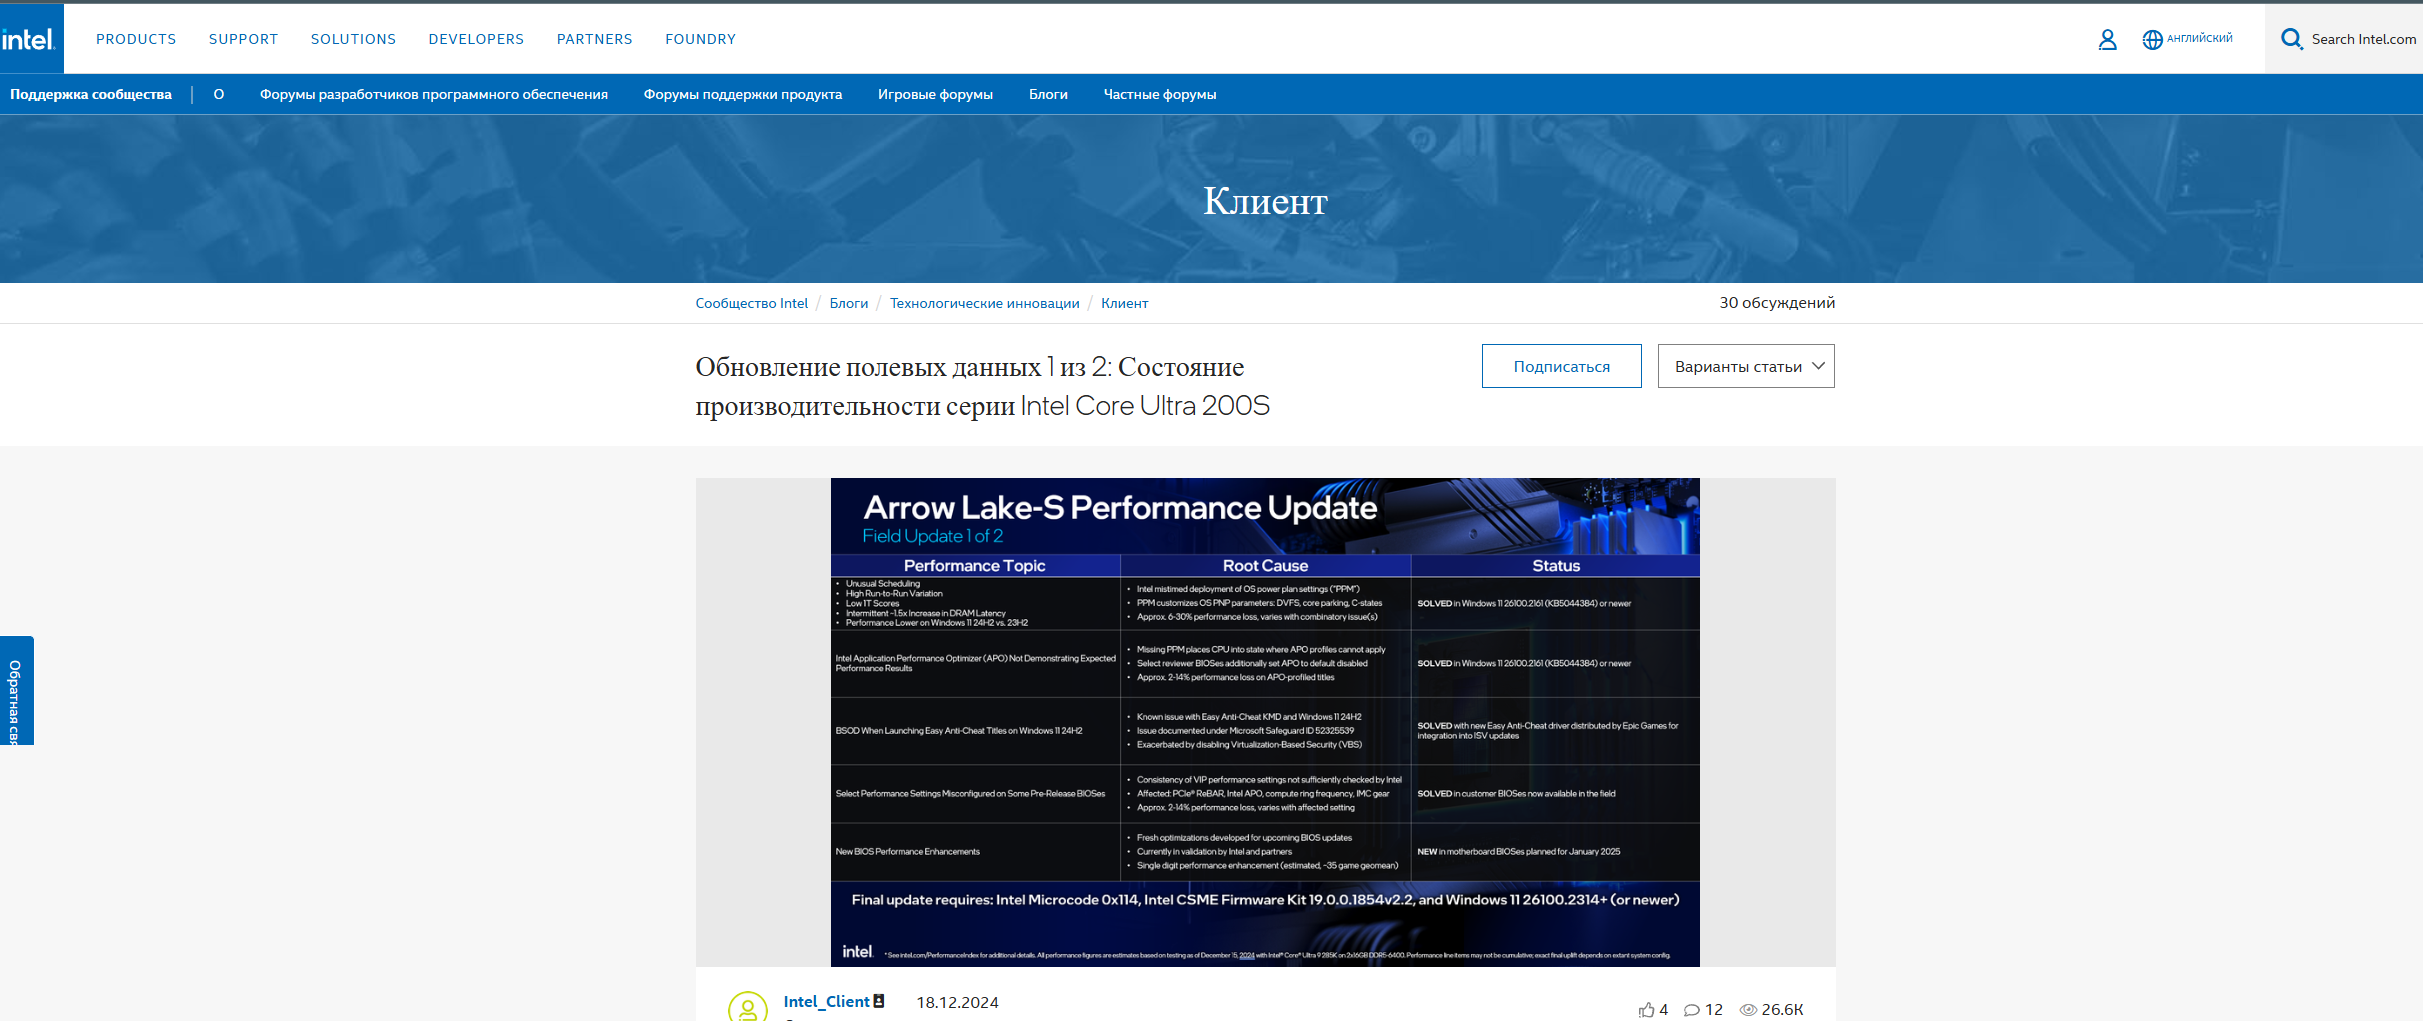Image resolution: width=2423 pixels, height=1021 pixels.
Task: Open Форумы разработчиков программного обеспечения
Action: [434, 94]
